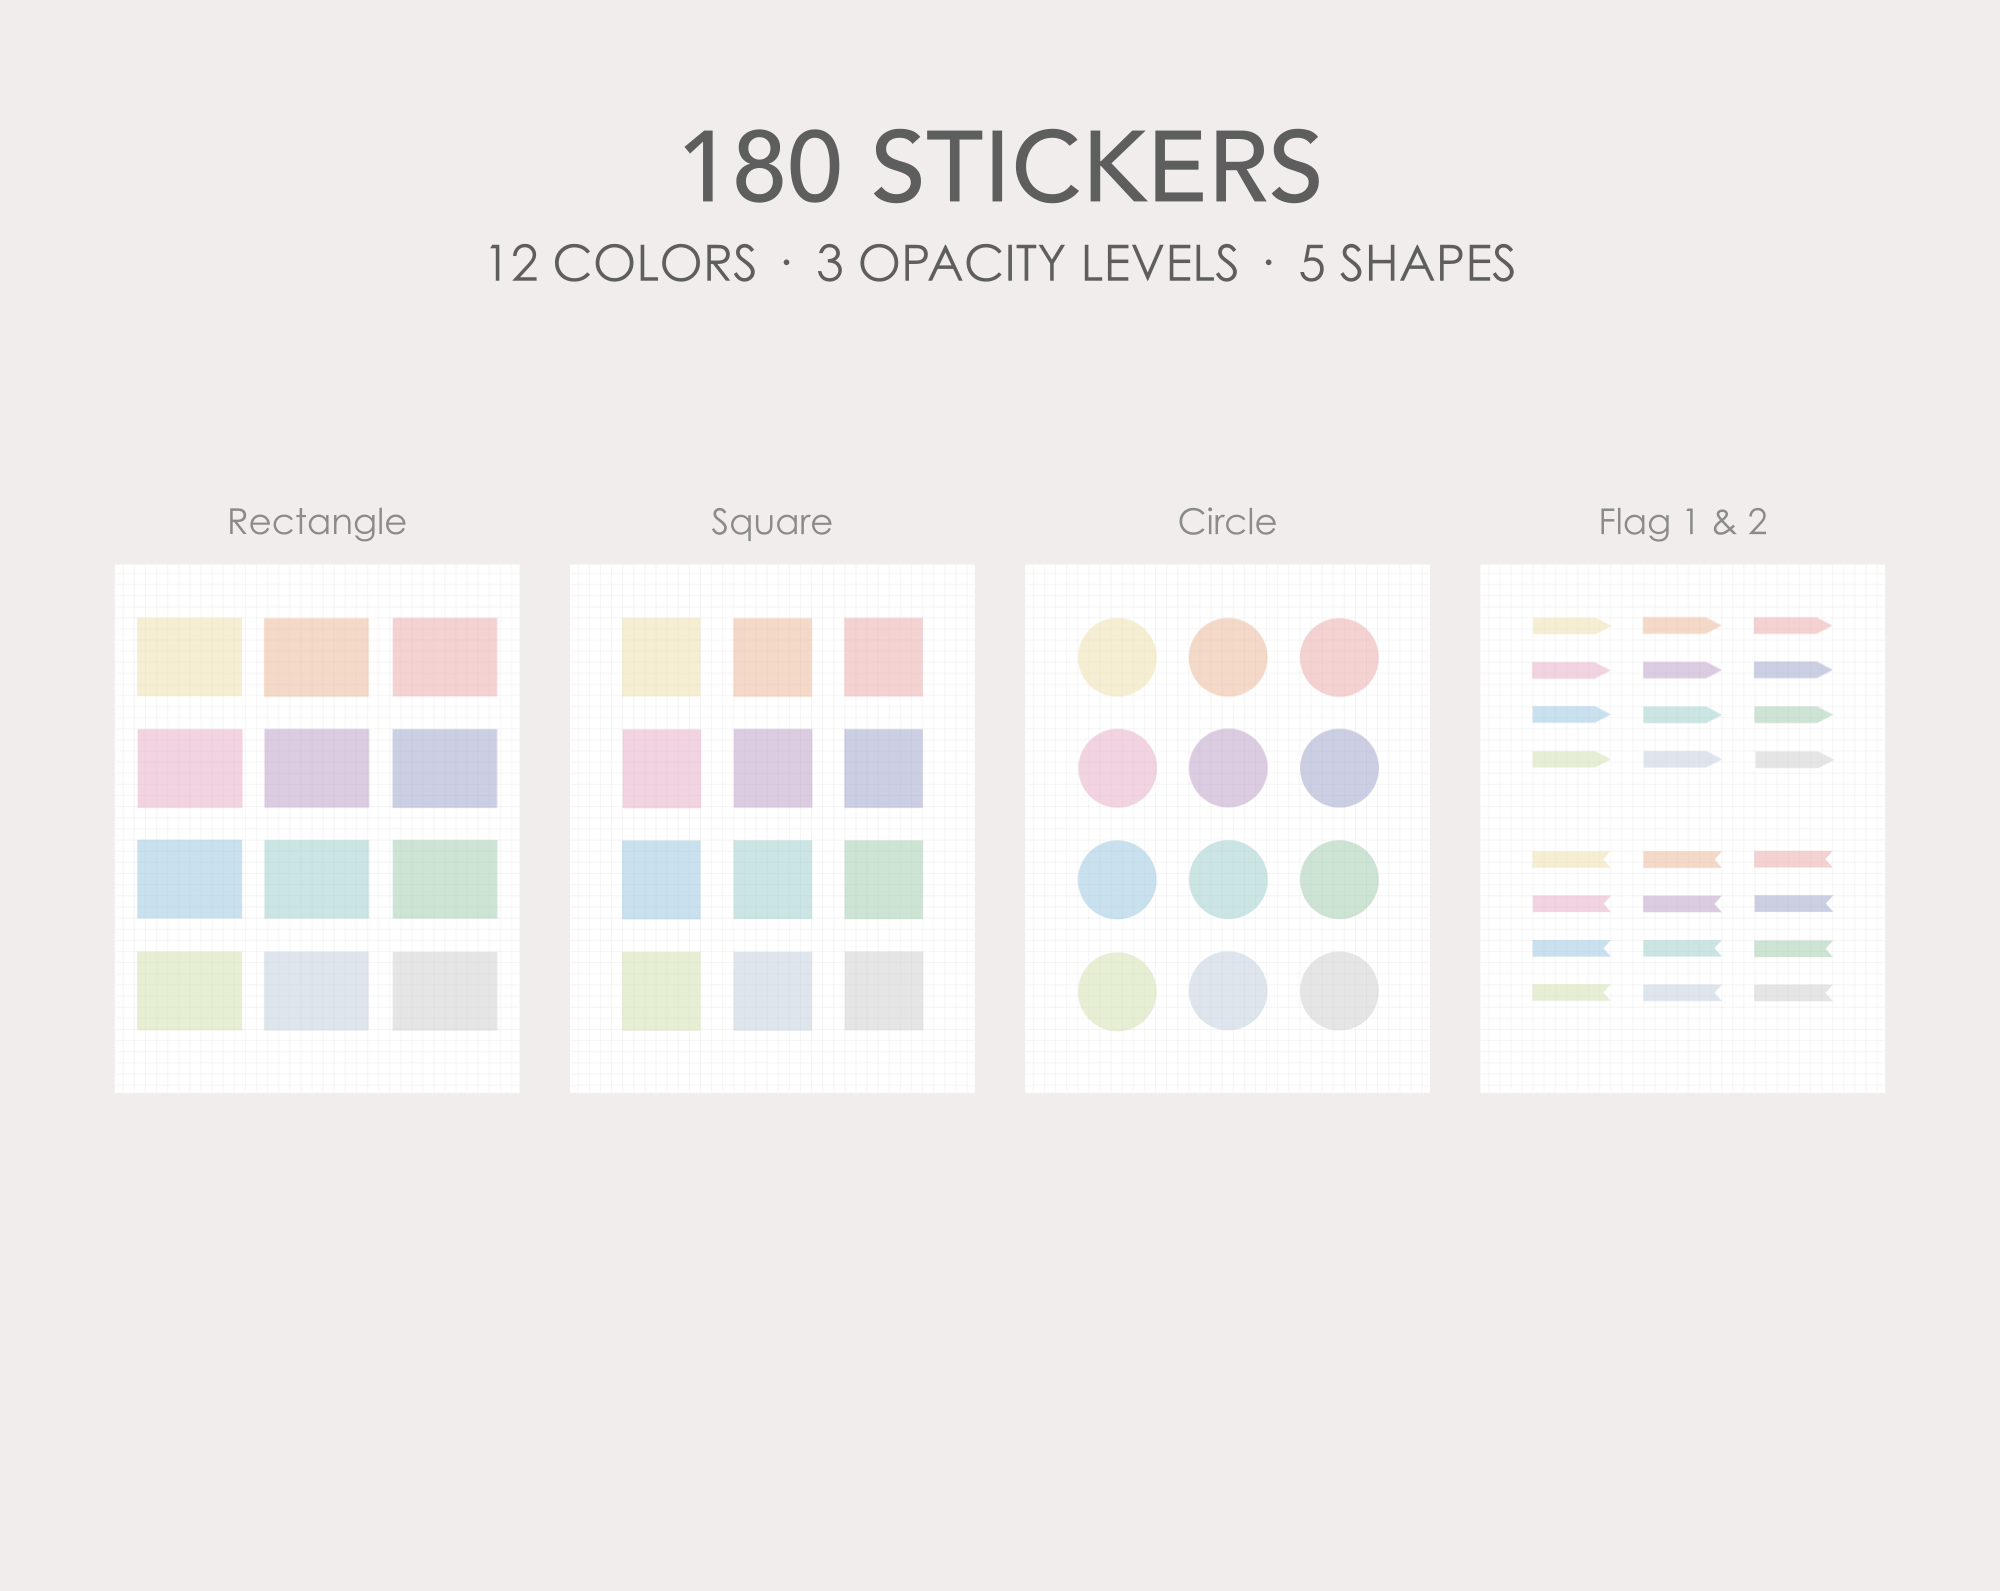Screen dimensions: 2000x1591
Task: Choose the teal circle sticker
Action: coord(1228,880)
